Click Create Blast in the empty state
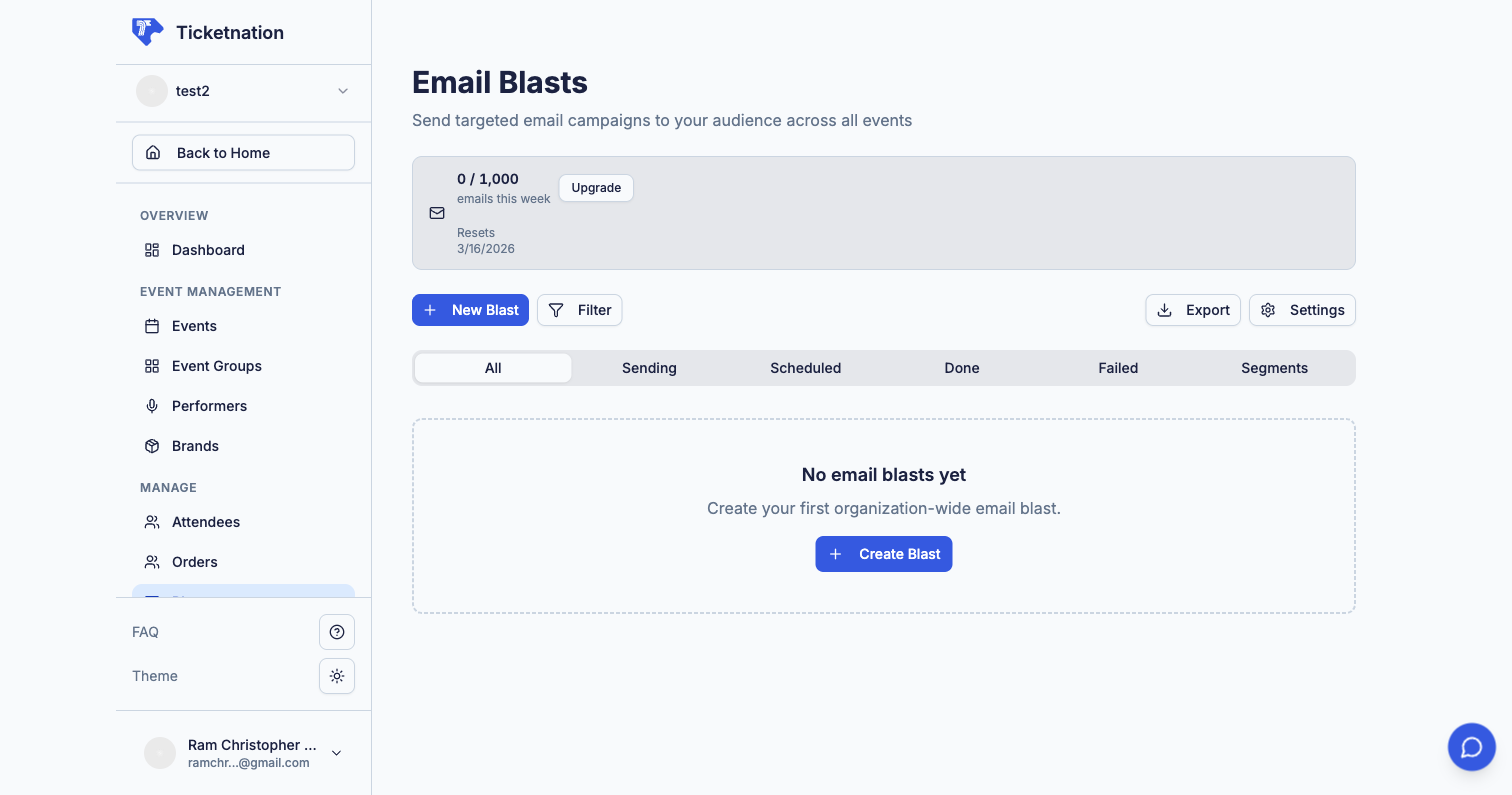The height and width of the screenshot is (795, 1512). (883, 554)
